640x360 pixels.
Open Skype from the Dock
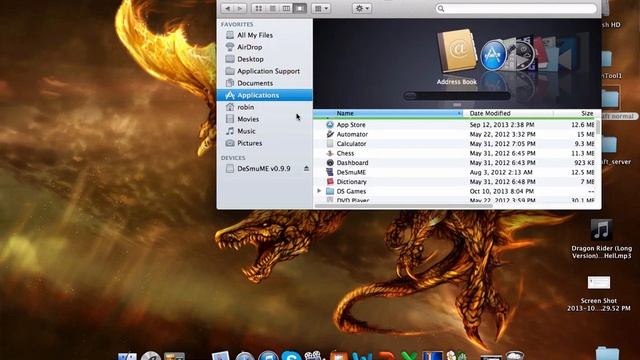click(x=291, y=356)
